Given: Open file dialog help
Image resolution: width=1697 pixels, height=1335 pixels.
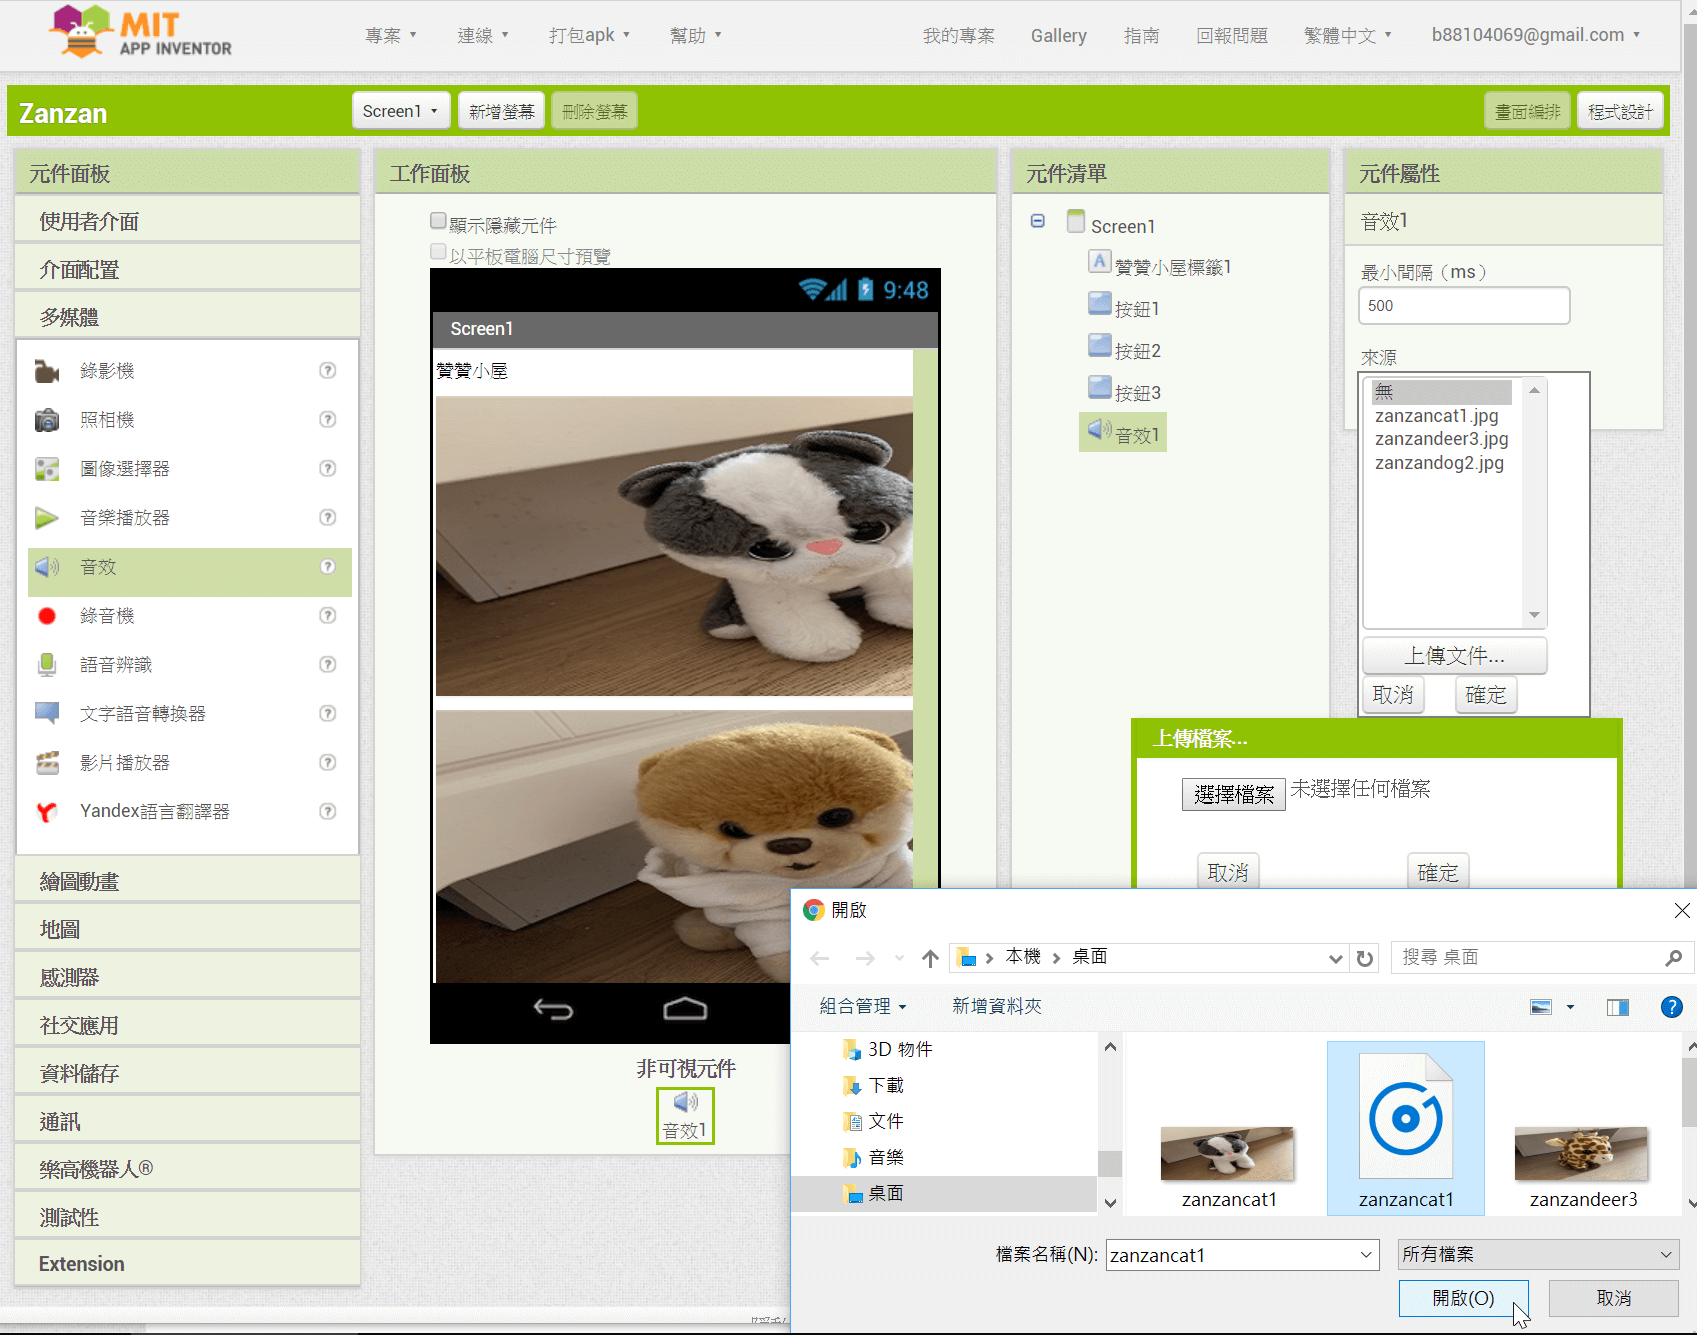Looking at the screenshot, I should tap(1671, 1007).
